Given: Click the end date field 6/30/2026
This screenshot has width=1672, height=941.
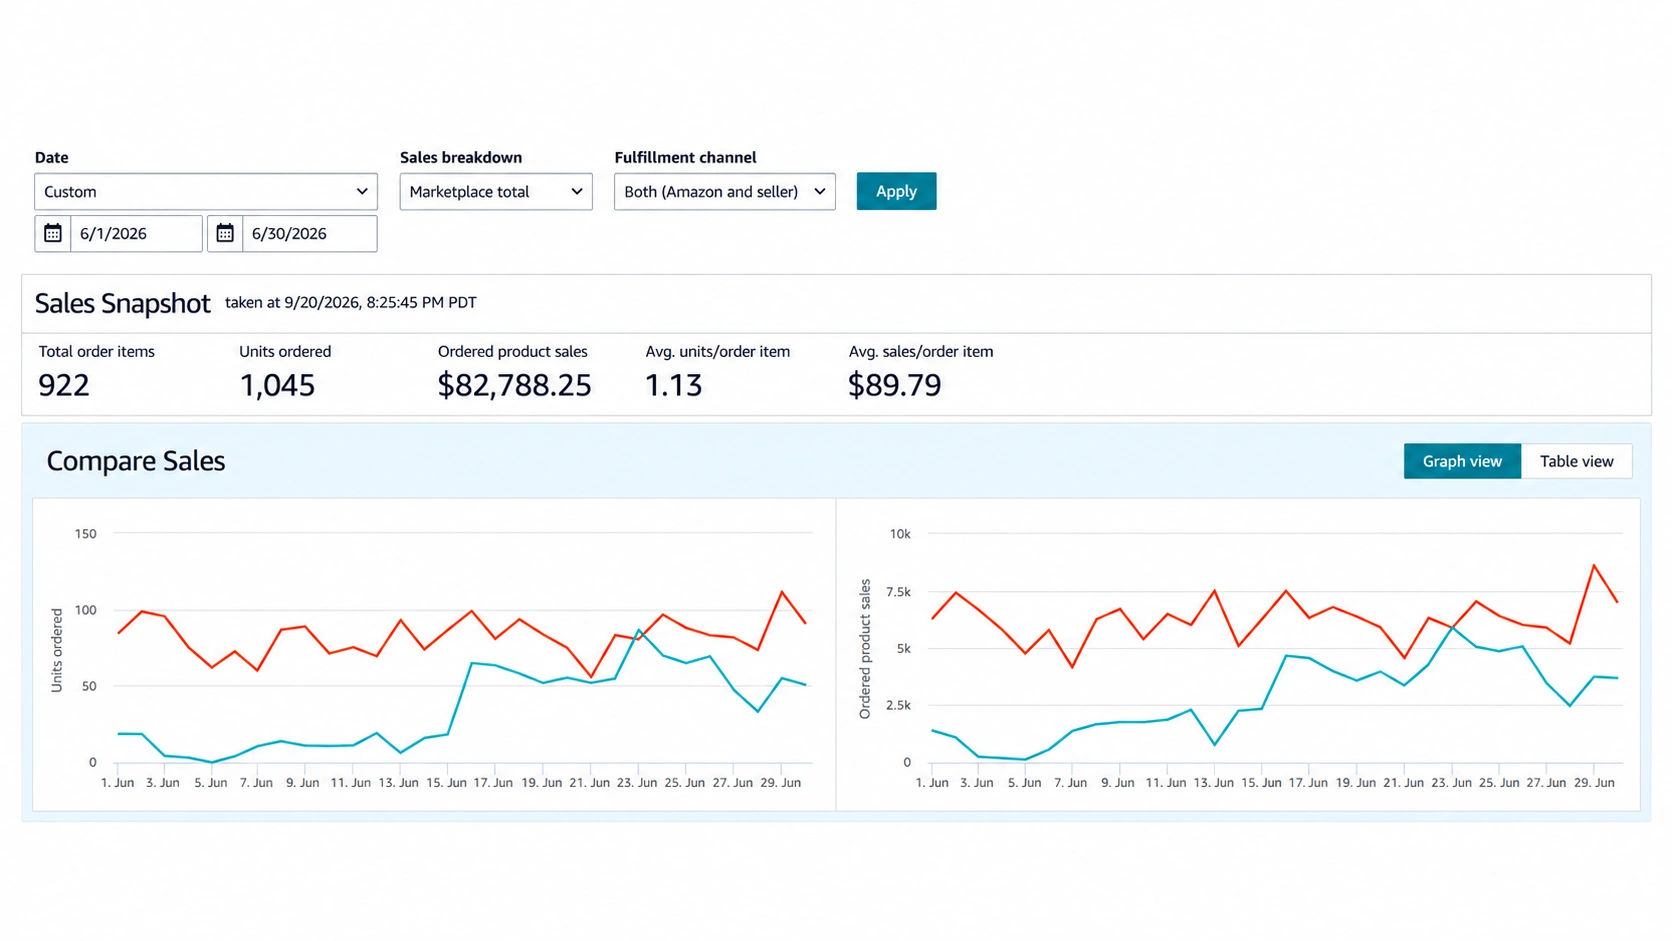Looking at the screenshot, I should (x=309, y=233).
